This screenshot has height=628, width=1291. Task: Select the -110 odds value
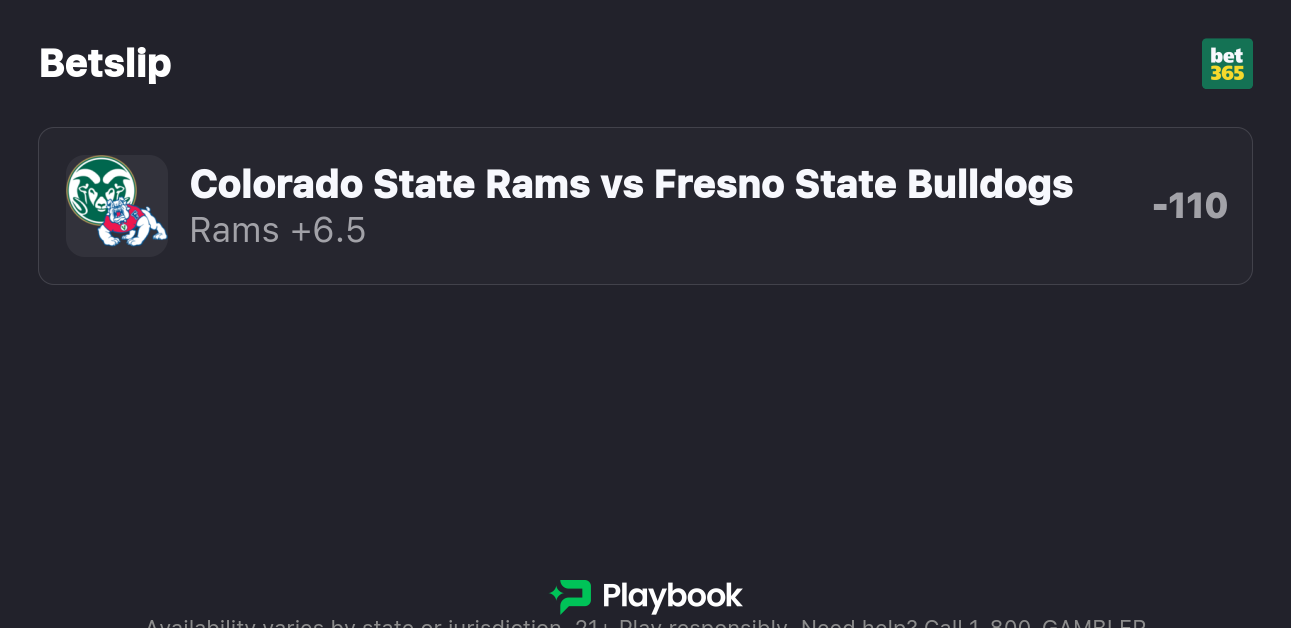[x=1189, y=206]
